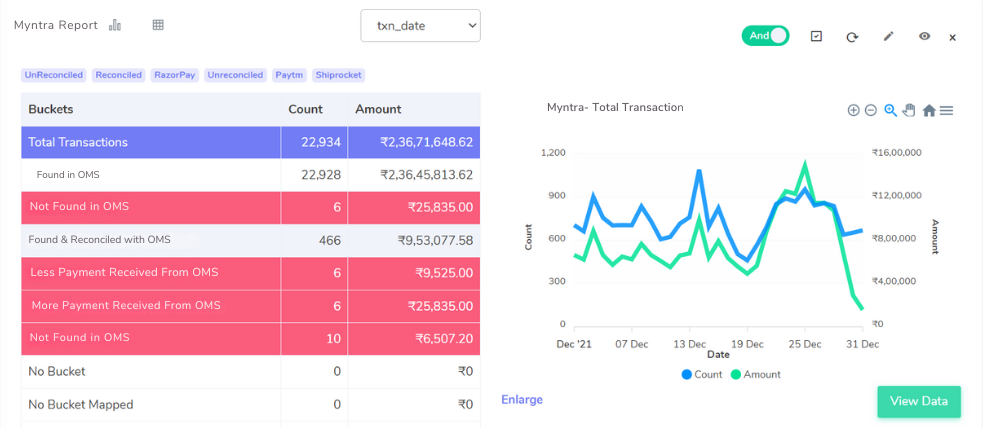The image size is (983, 428).
Task: Close the Myntra Report panel
Action: pyautogui.click(x=952, y=38)
